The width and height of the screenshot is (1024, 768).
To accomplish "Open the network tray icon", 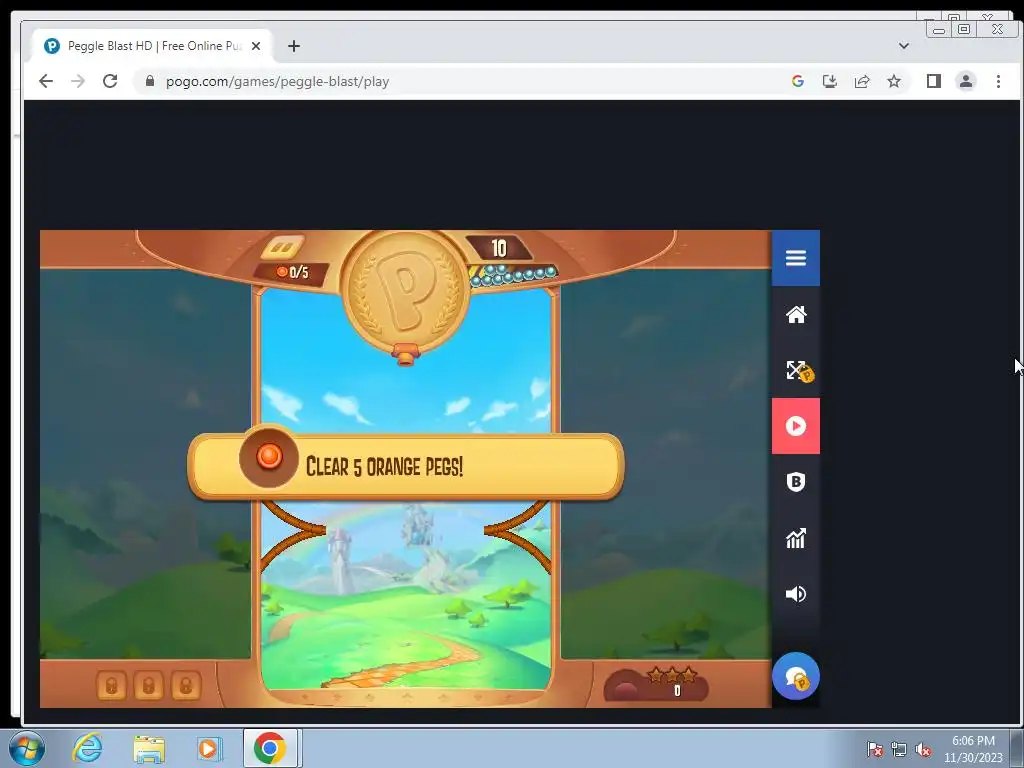I will pyautogui.click(x=899, y=750).
